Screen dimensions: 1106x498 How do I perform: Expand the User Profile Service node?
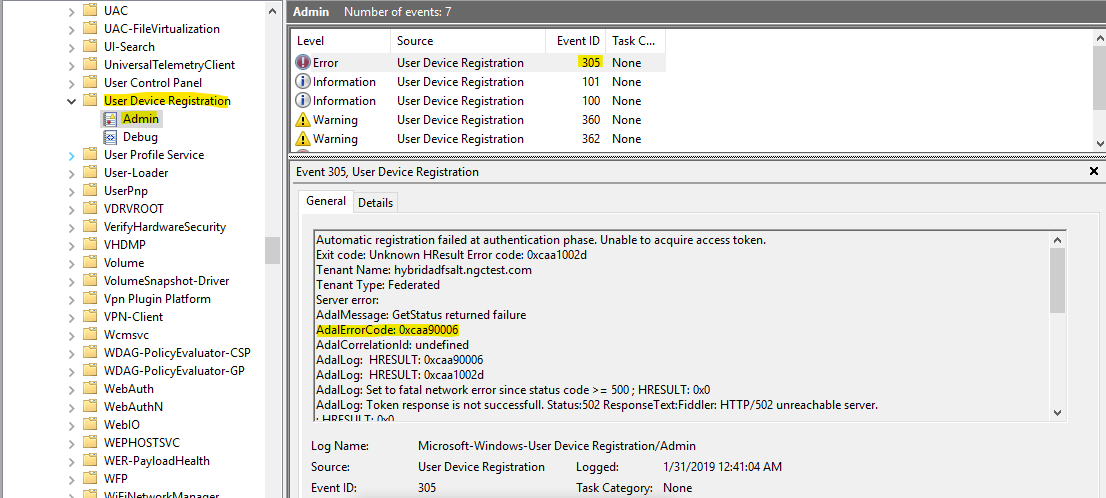point(72,155)
